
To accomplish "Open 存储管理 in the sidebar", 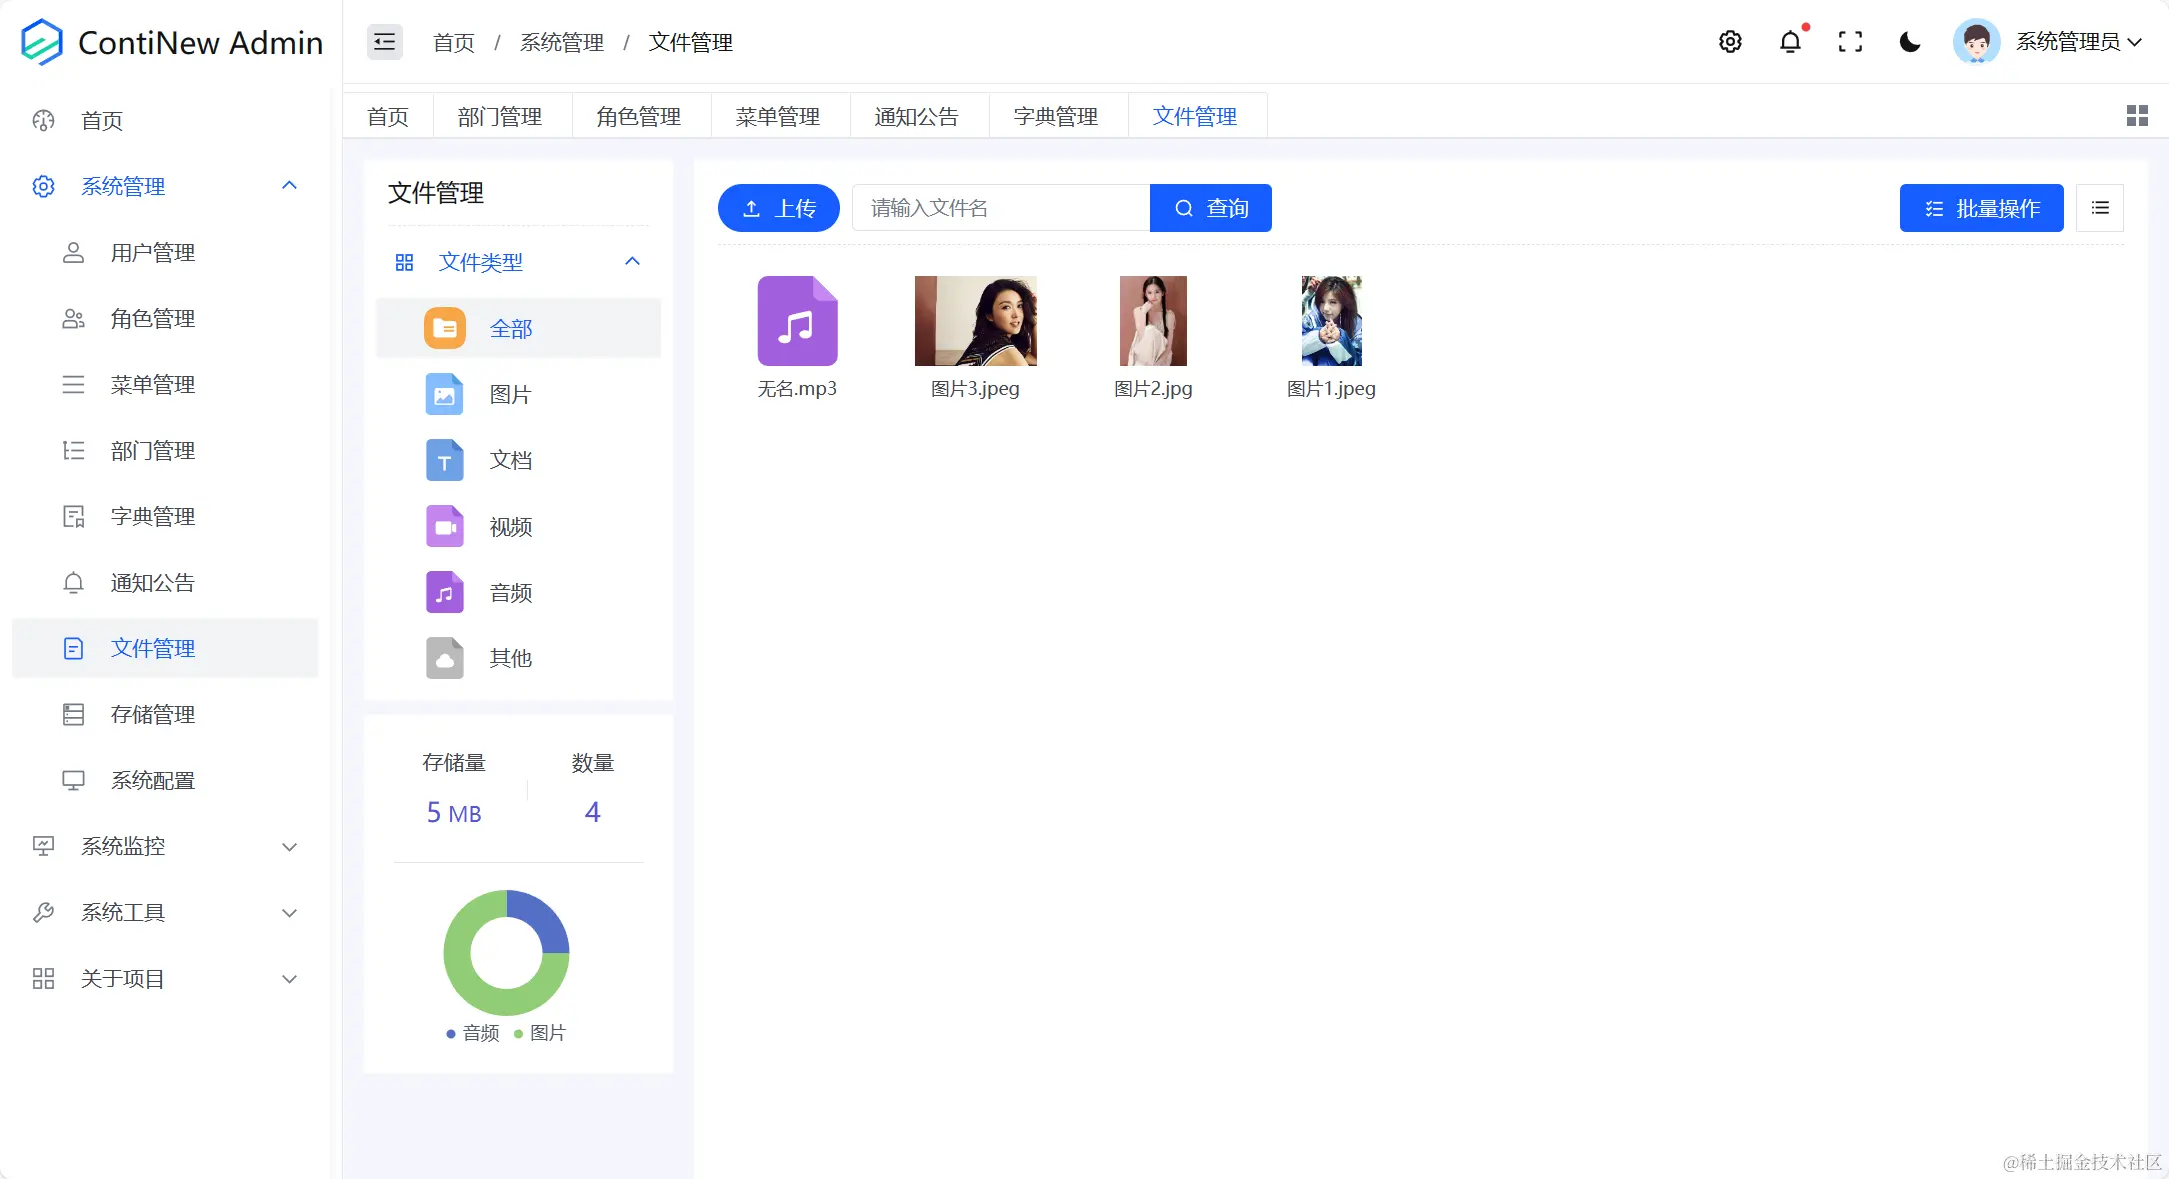I will 153,714.
